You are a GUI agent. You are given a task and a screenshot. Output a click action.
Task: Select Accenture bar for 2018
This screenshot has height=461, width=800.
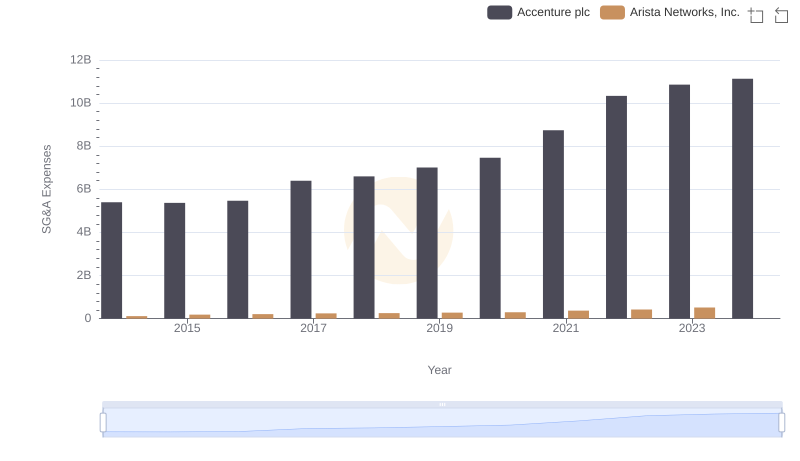(364, 247)
